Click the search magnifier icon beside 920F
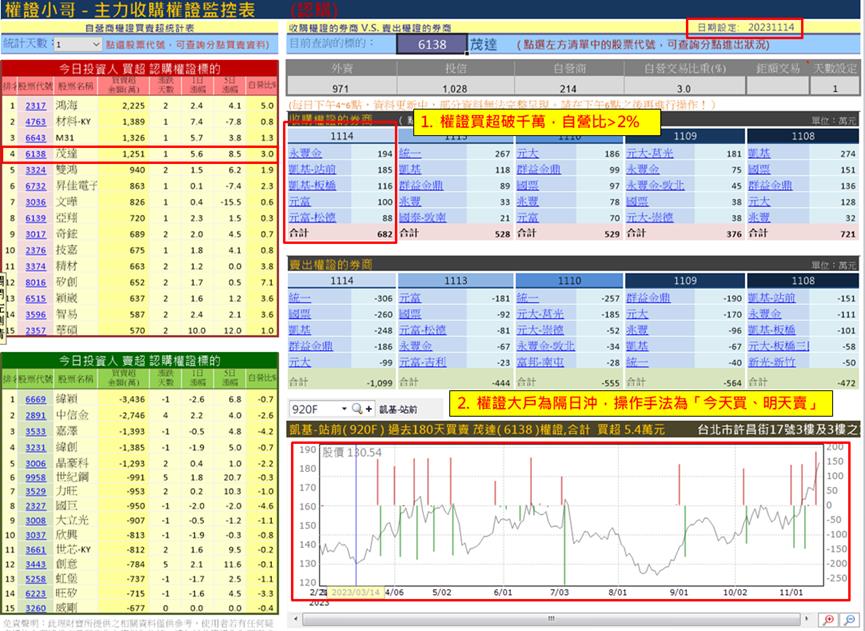This screenshot has height=631, width=865. (x=356, y=410)
